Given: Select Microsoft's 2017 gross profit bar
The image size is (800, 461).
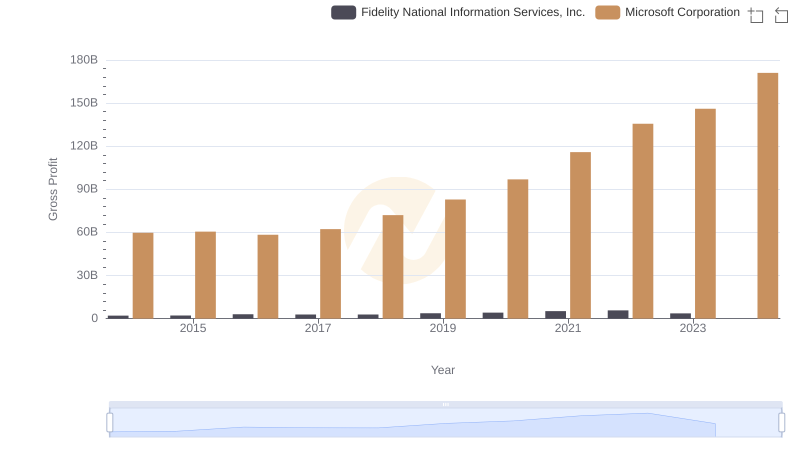Looking at the screenshot, I should coord(330,273).
